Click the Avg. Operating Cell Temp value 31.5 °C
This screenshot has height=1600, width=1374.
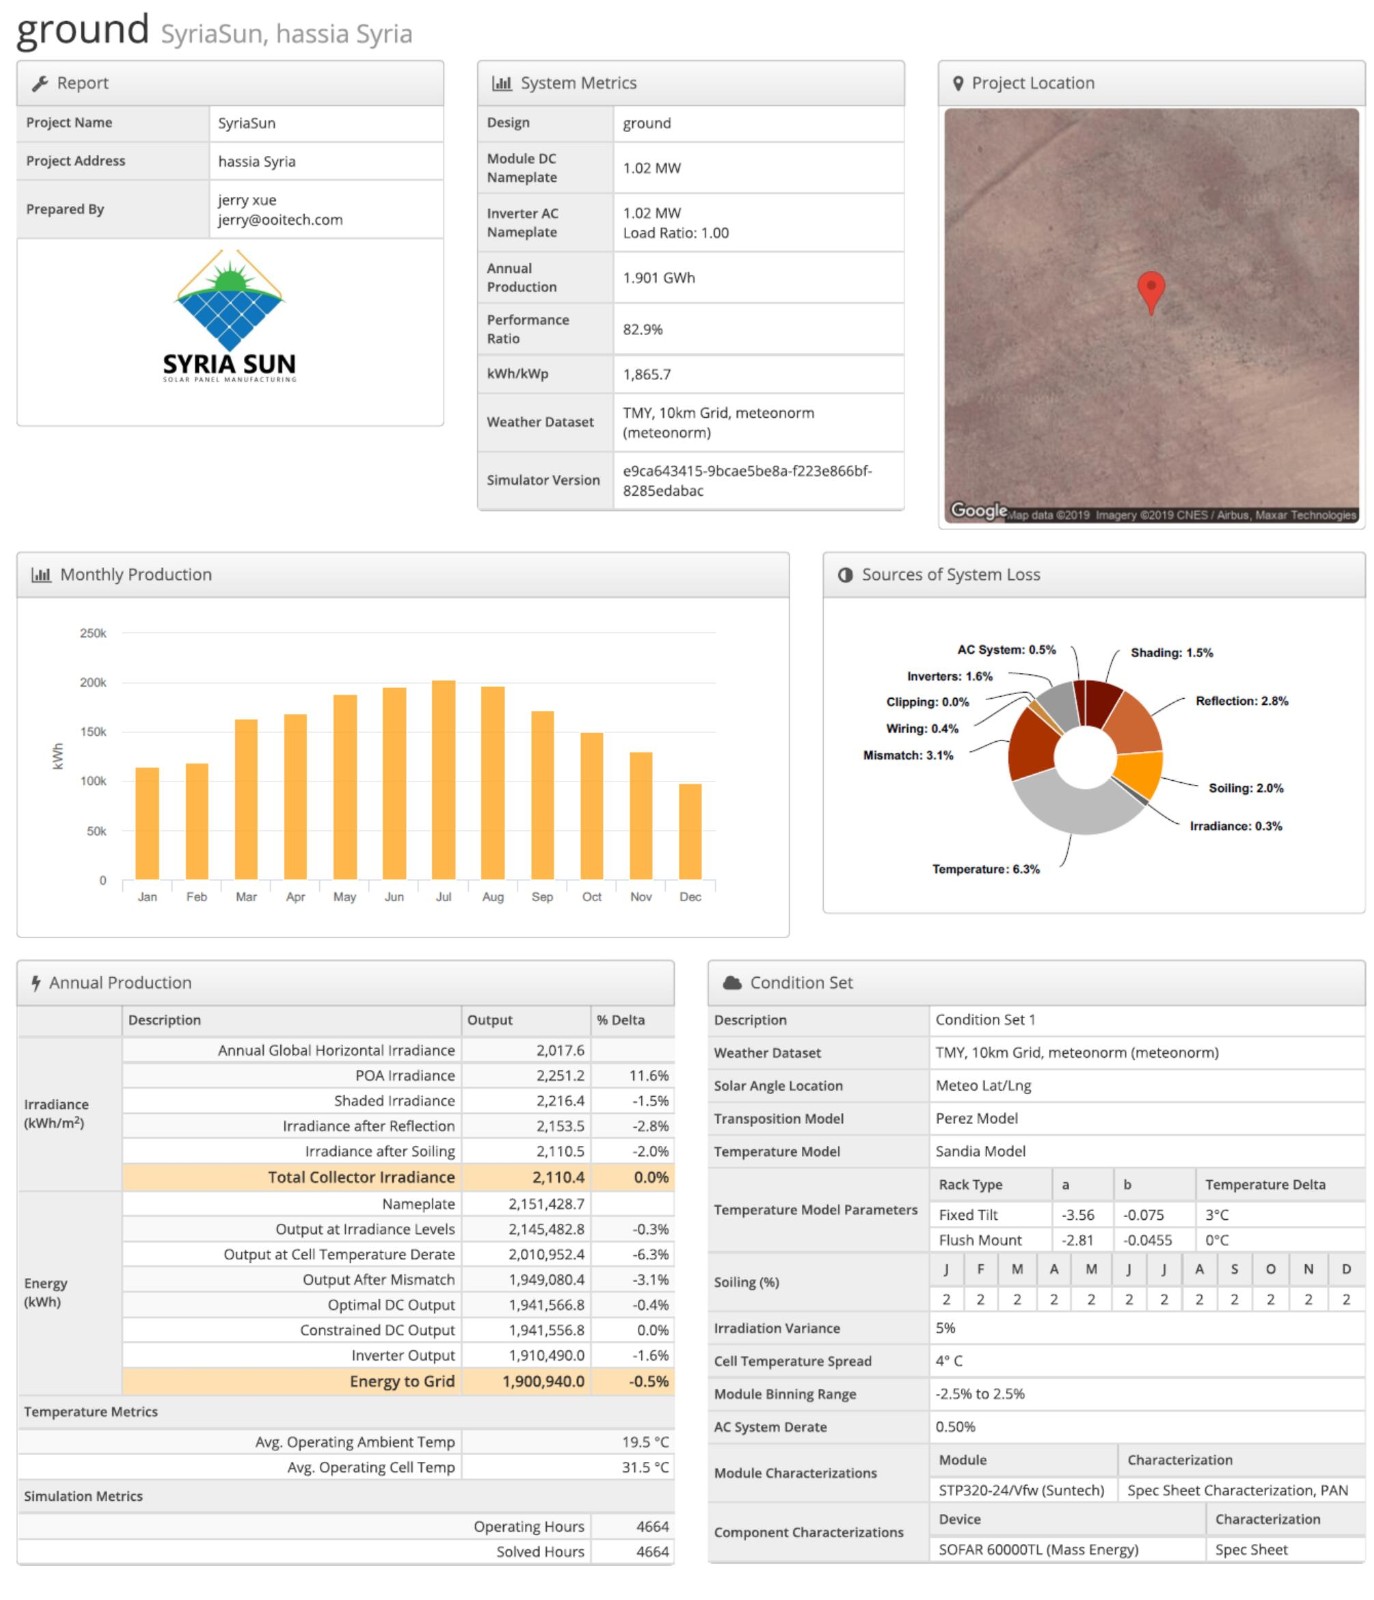645,1467
